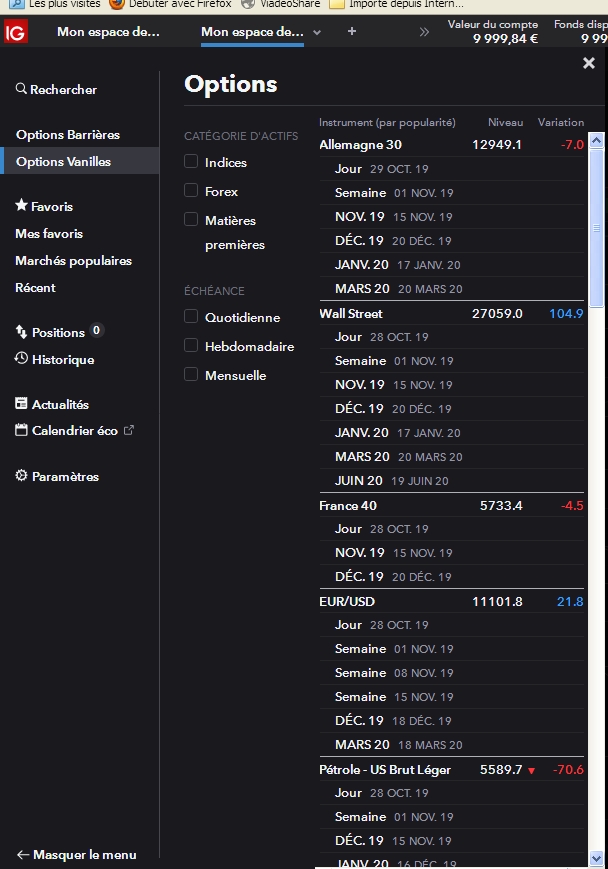Screen dimensions: 608x869
Task: Click the scrollbar up arrow in options list
Action: point(596,141)
